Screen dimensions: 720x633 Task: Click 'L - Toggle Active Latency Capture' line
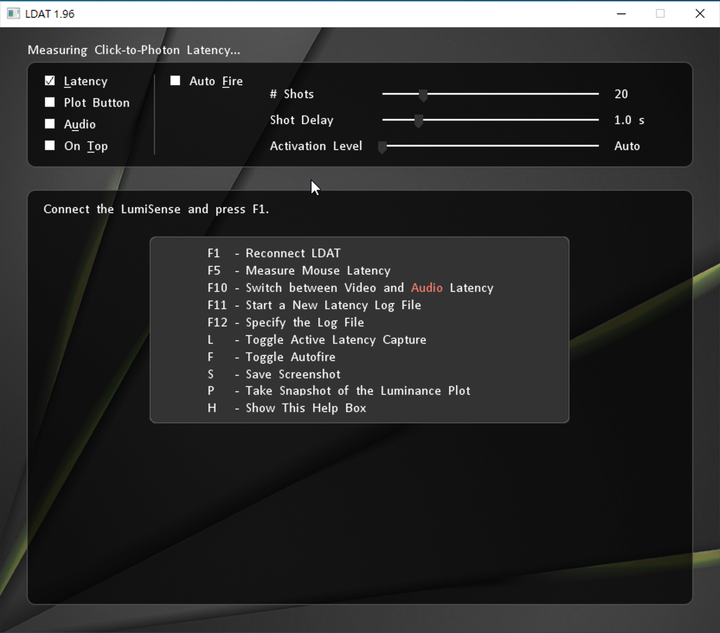[x=317, y=340]
